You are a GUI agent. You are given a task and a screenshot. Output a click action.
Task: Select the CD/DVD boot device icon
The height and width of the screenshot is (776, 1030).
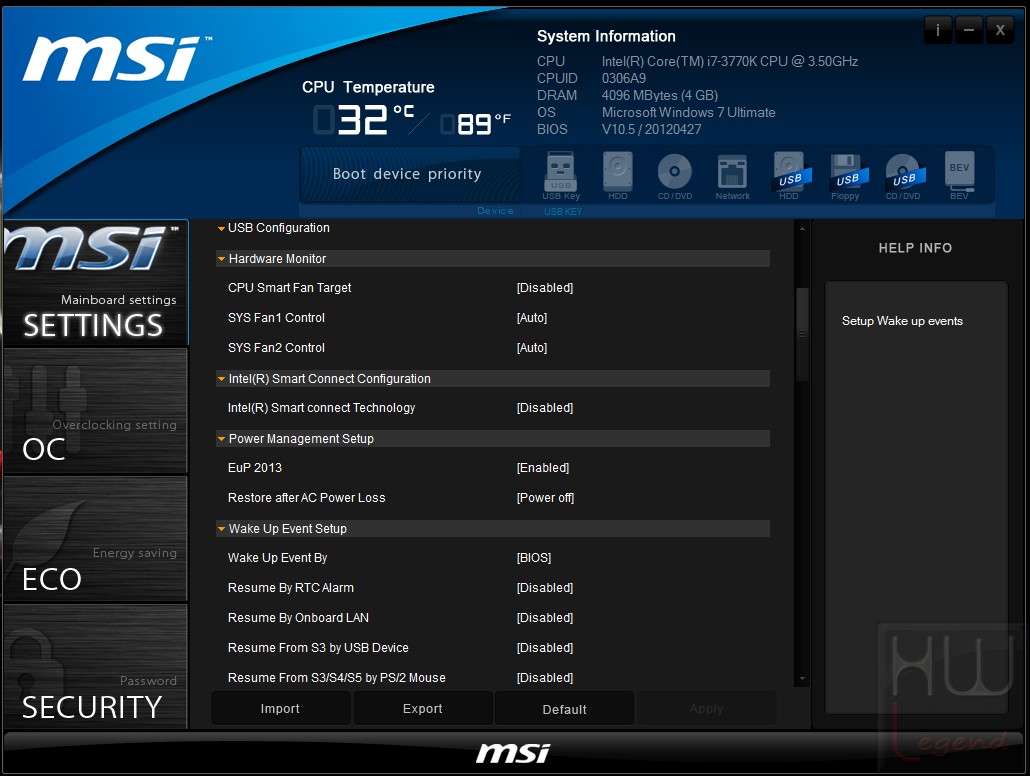675,175
